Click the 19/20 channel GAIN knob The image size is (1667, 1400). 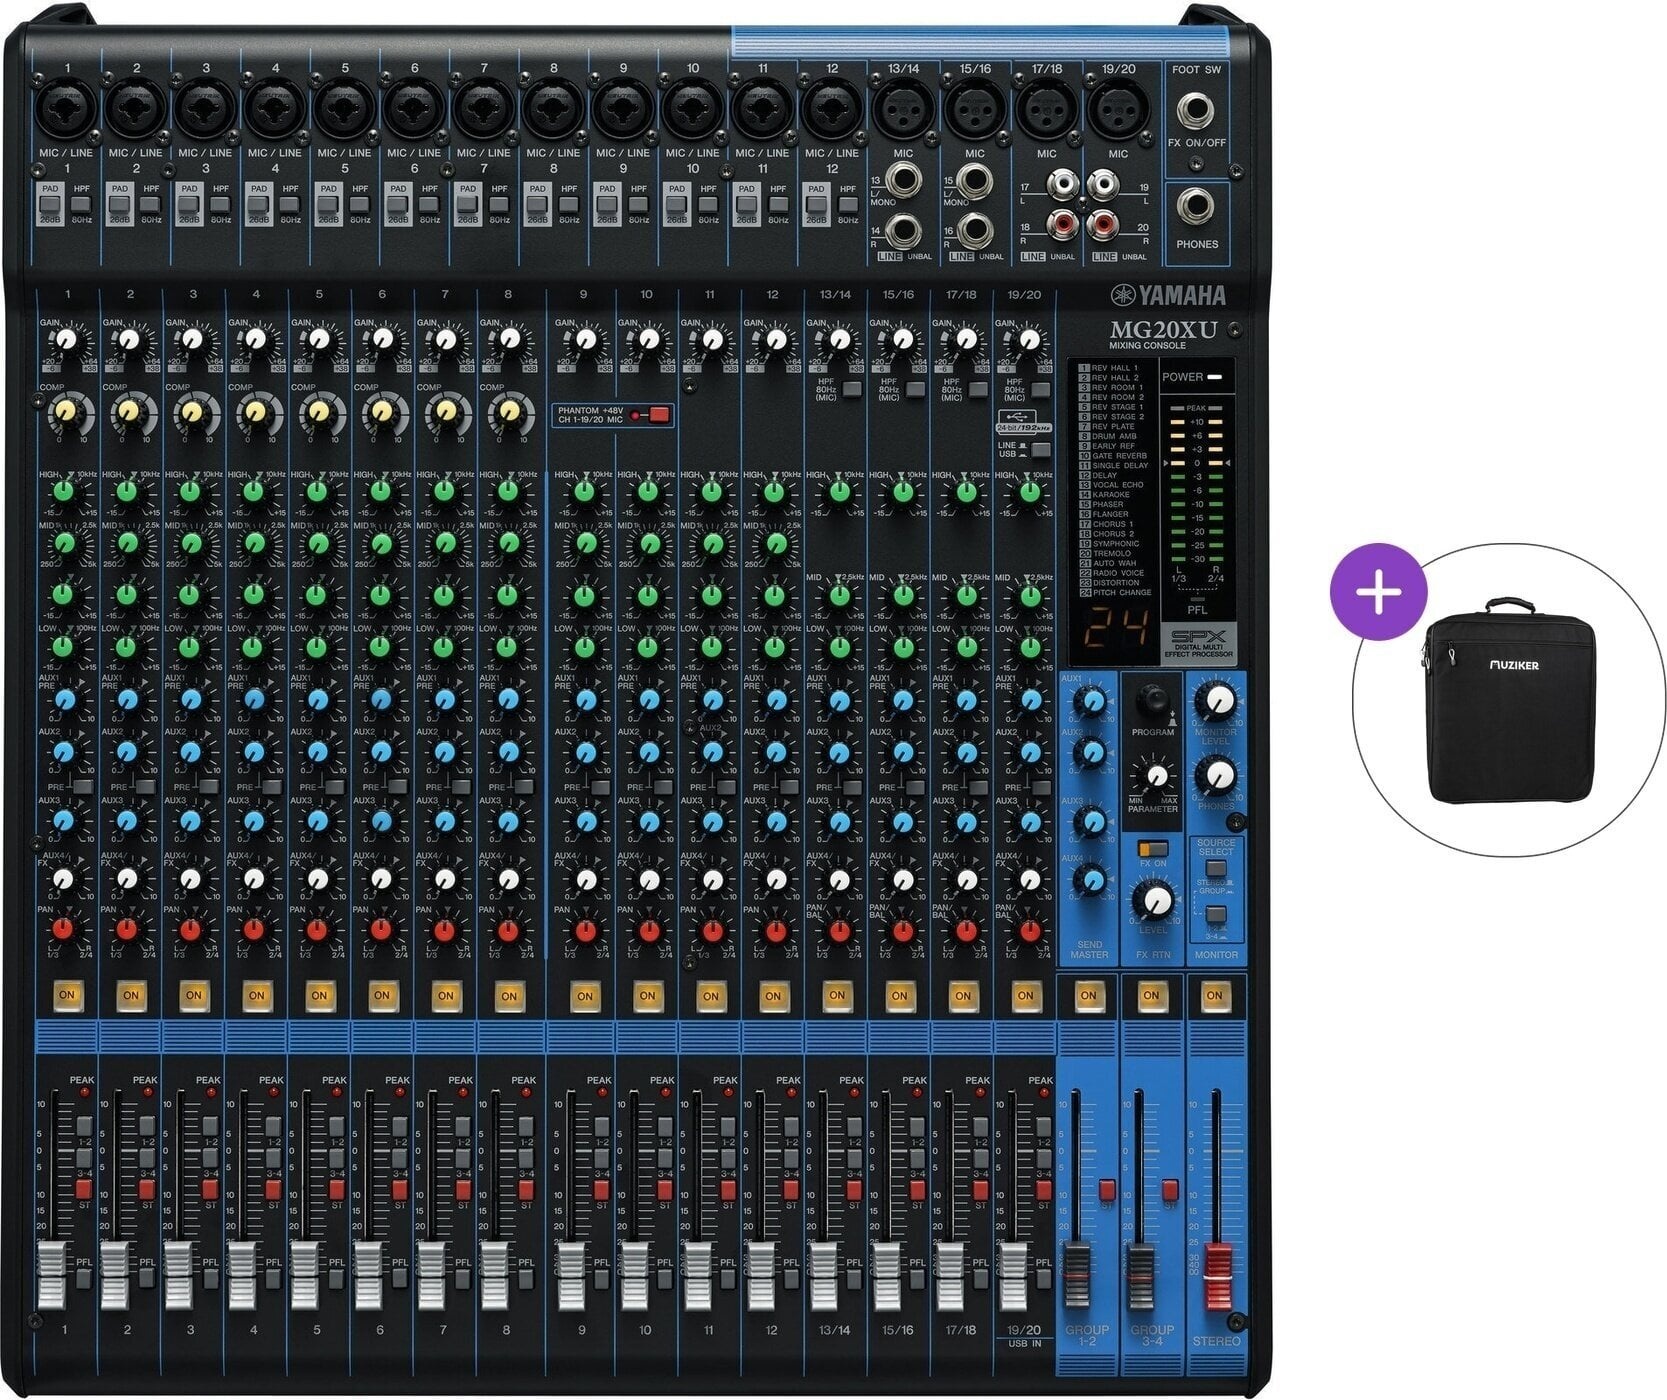pyautogui.click(x=1027, y=340)
